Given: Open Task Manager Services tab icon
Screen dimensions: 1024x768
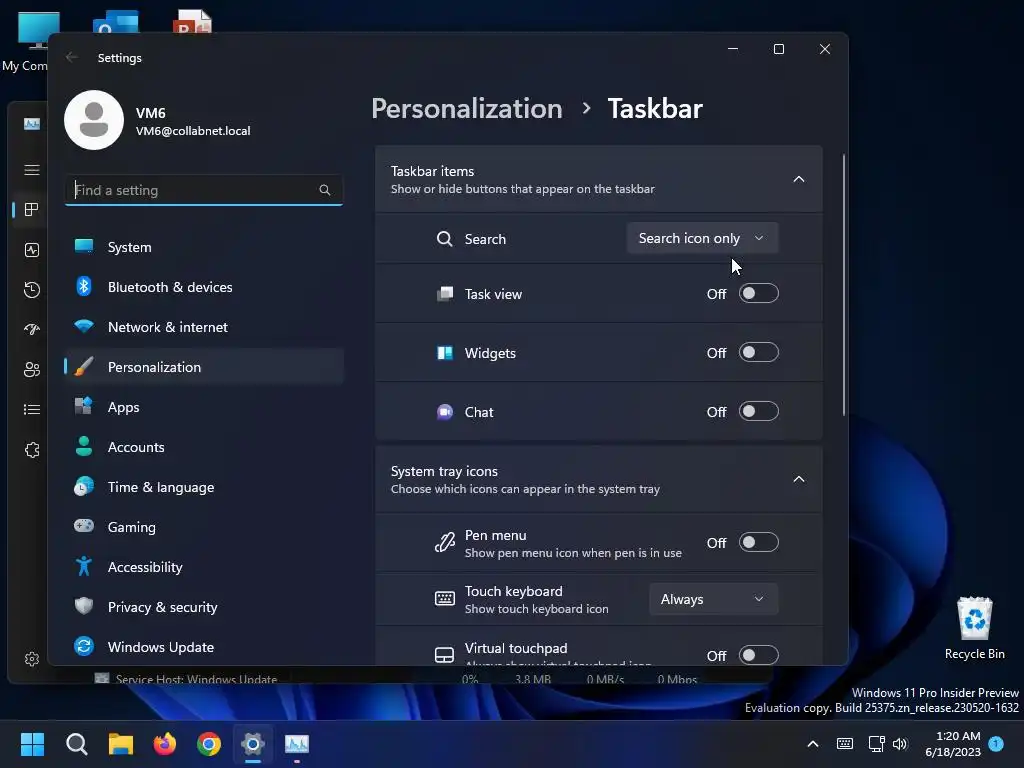Looking at the screenshot, I should 31,450.
